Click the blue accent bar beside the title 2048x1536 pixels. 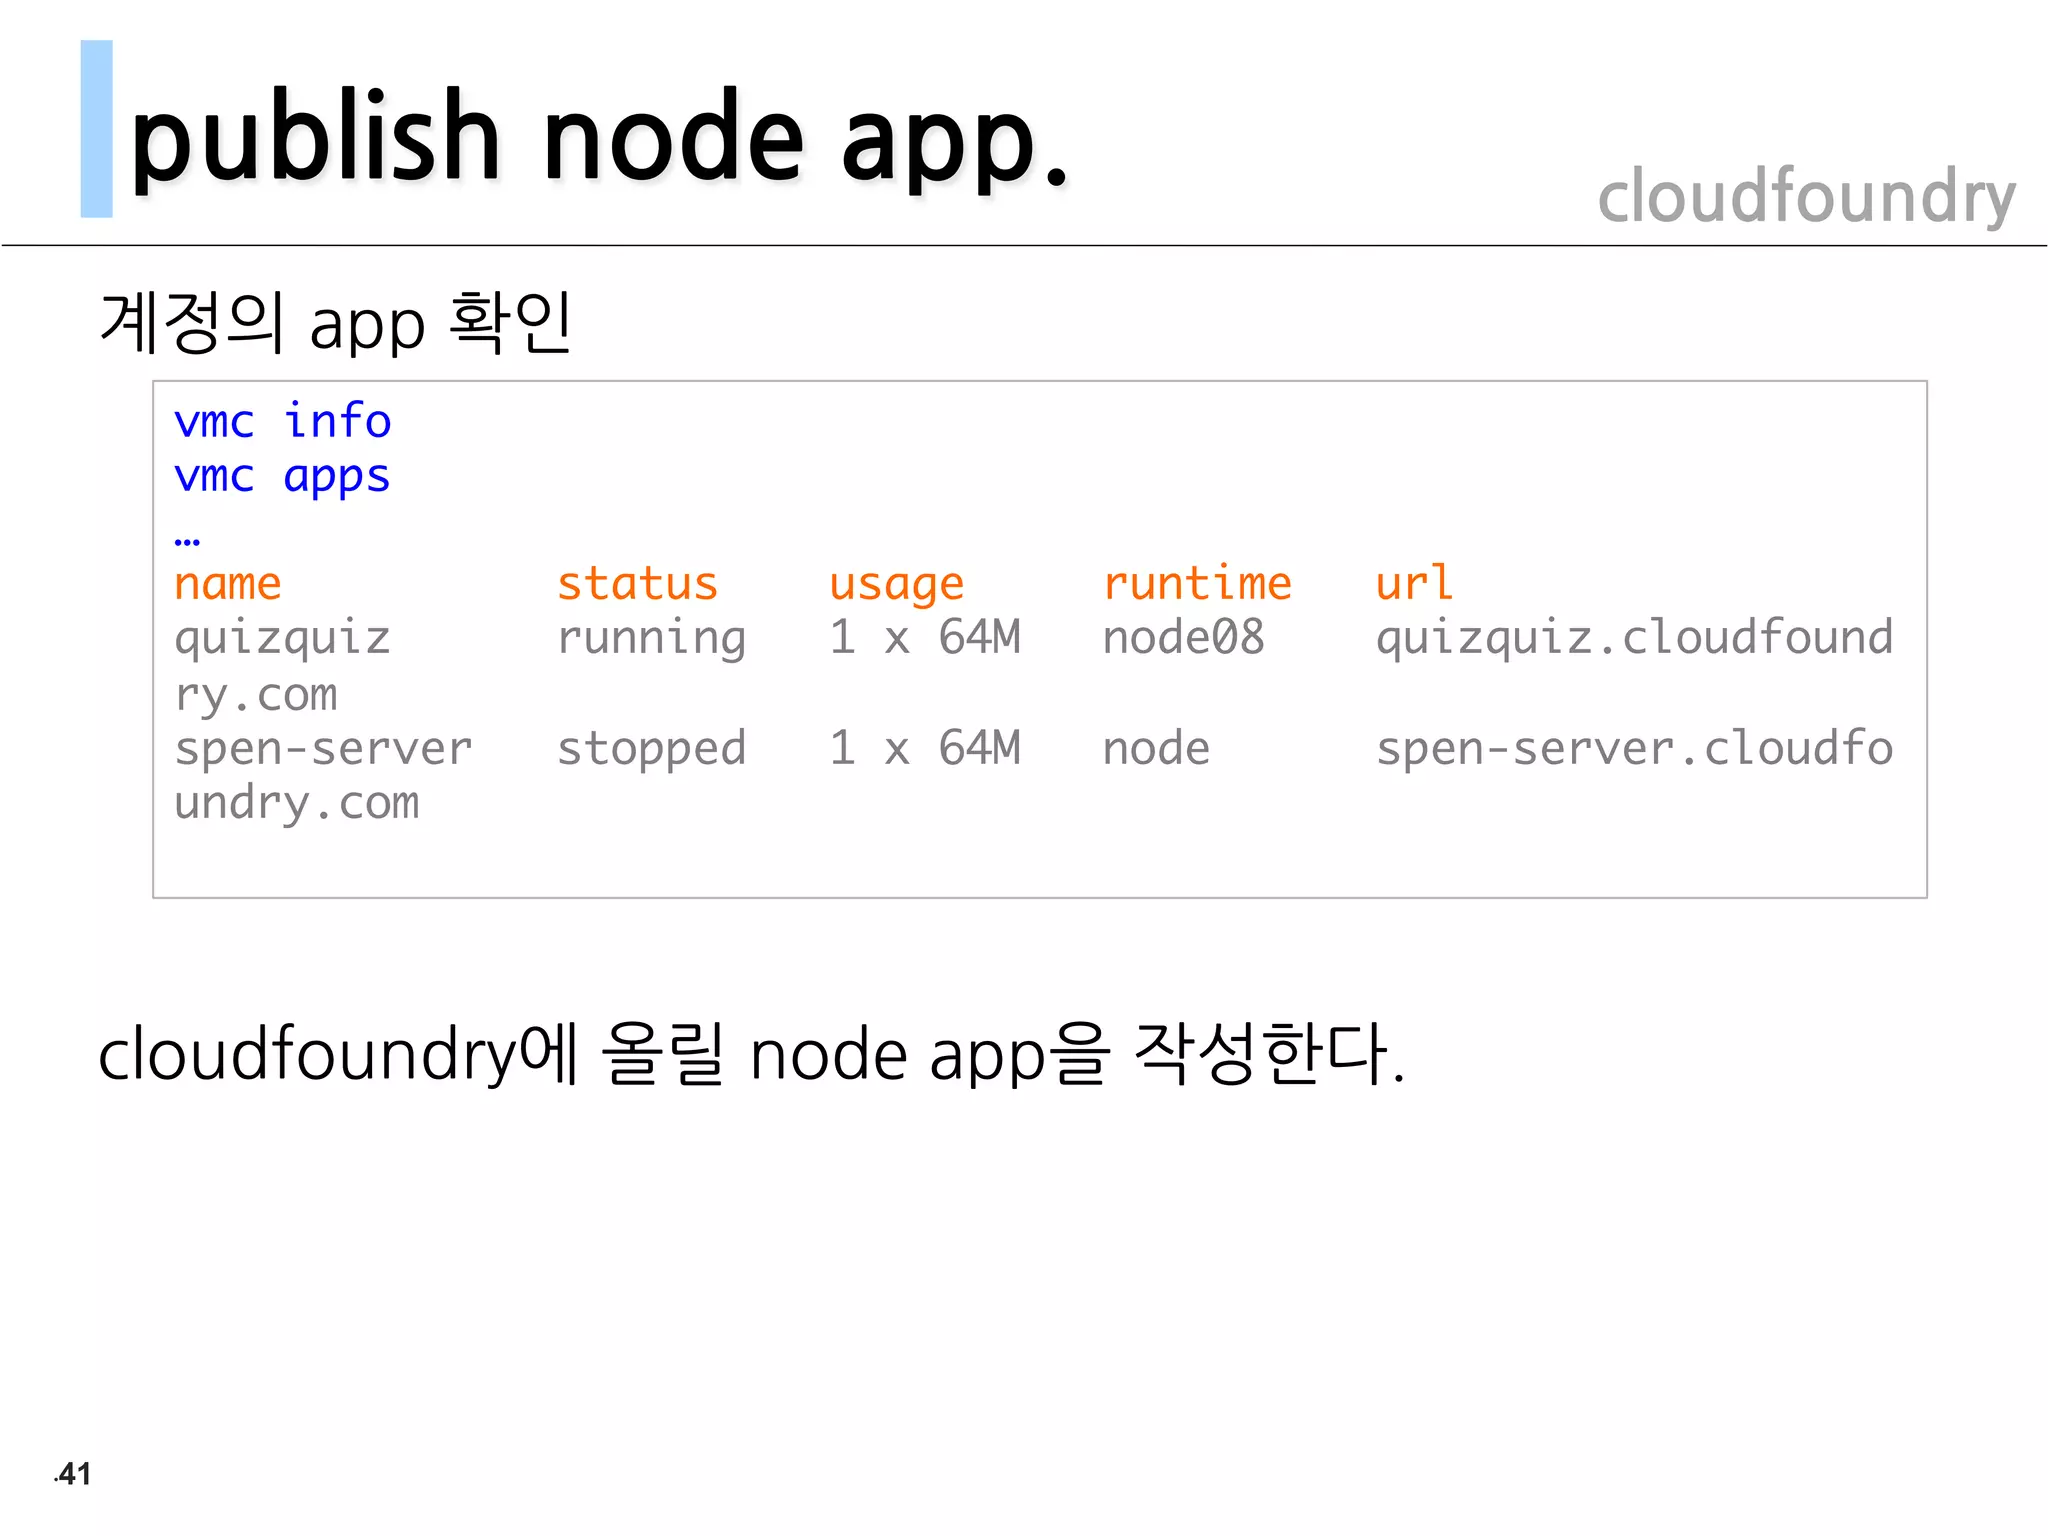pos(96,129)
